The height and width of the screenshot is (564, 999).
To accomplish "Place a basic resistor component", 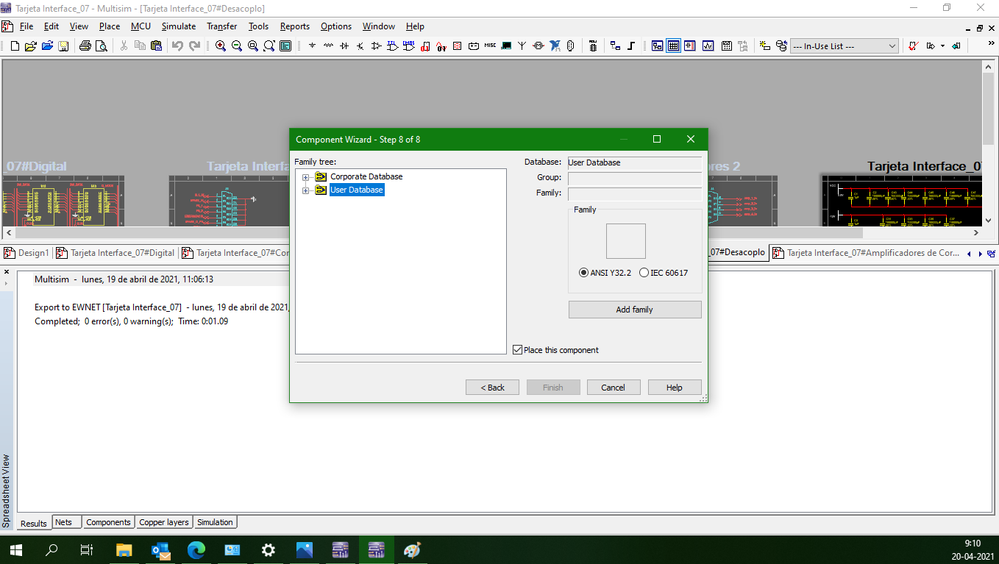I will pyautogui.click(x=328, y=46).
